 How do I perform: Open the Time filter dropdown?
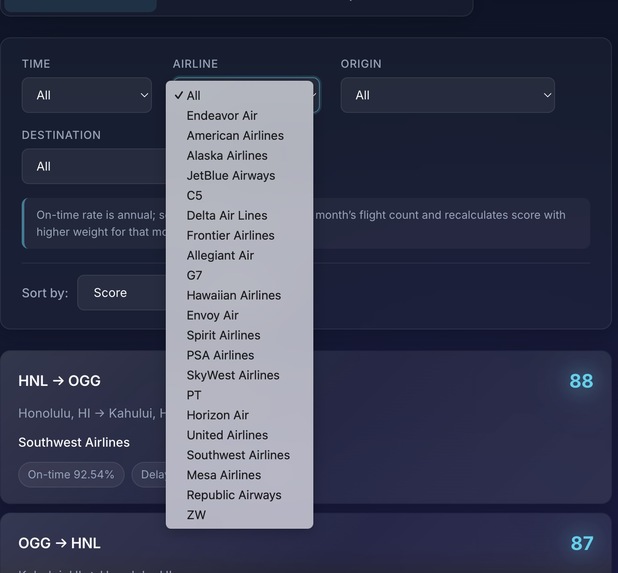87,95
